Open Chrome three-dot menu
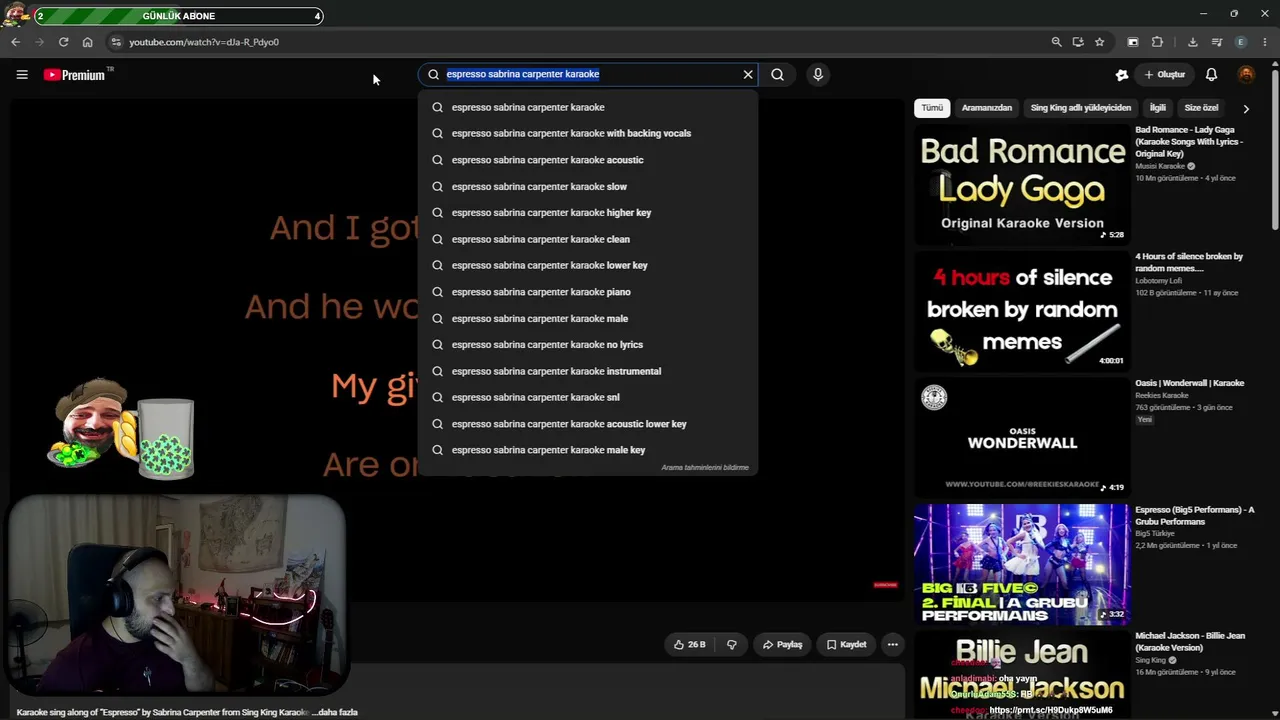The image size is (1280, 720). pyautogui.click(x=1265, y=42)
